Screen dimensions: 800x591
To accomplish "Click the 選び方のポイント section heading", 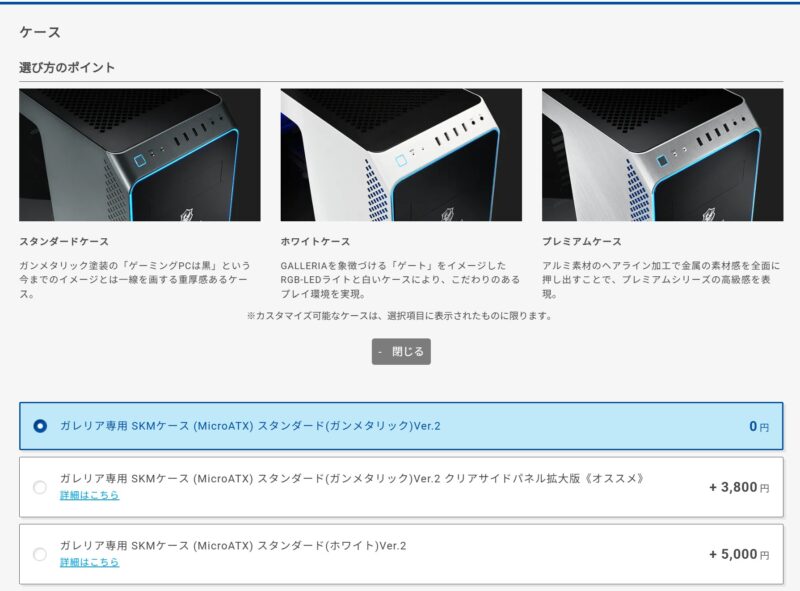I will coord(67,67).
